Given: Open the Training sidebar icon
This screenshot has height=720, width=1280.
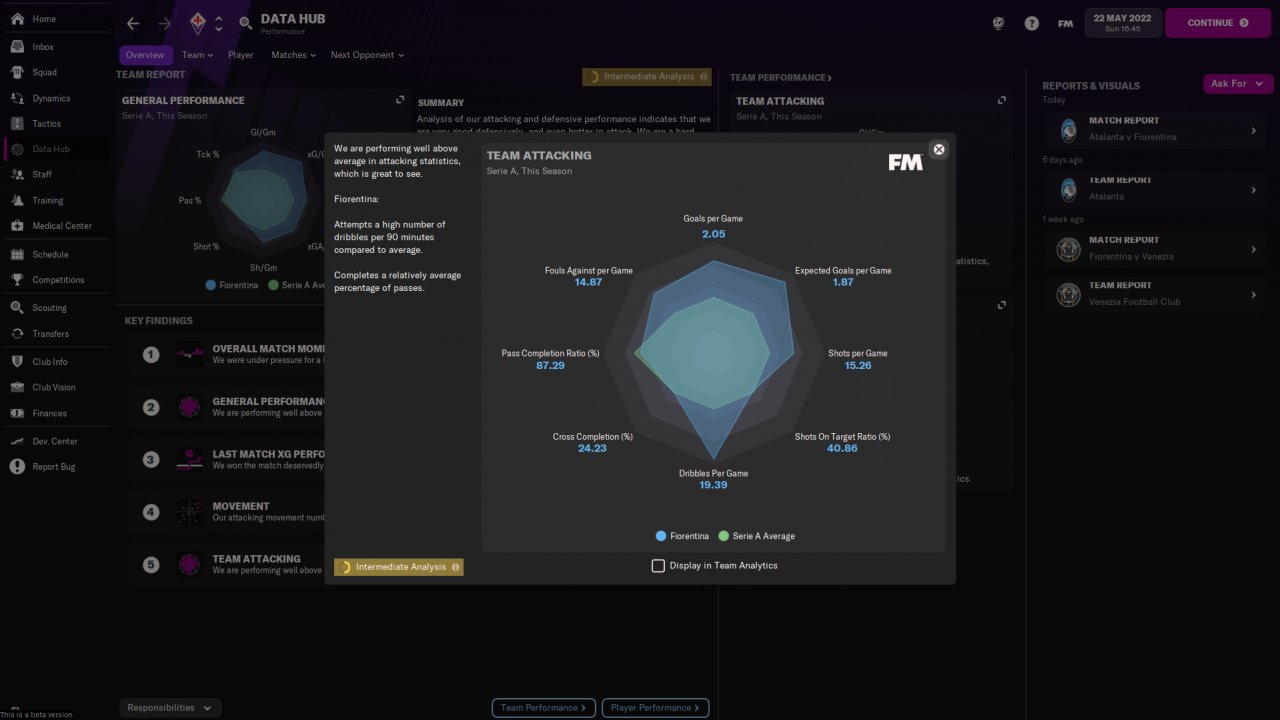Looking at the screenshot, I should [x=17, y=201].
